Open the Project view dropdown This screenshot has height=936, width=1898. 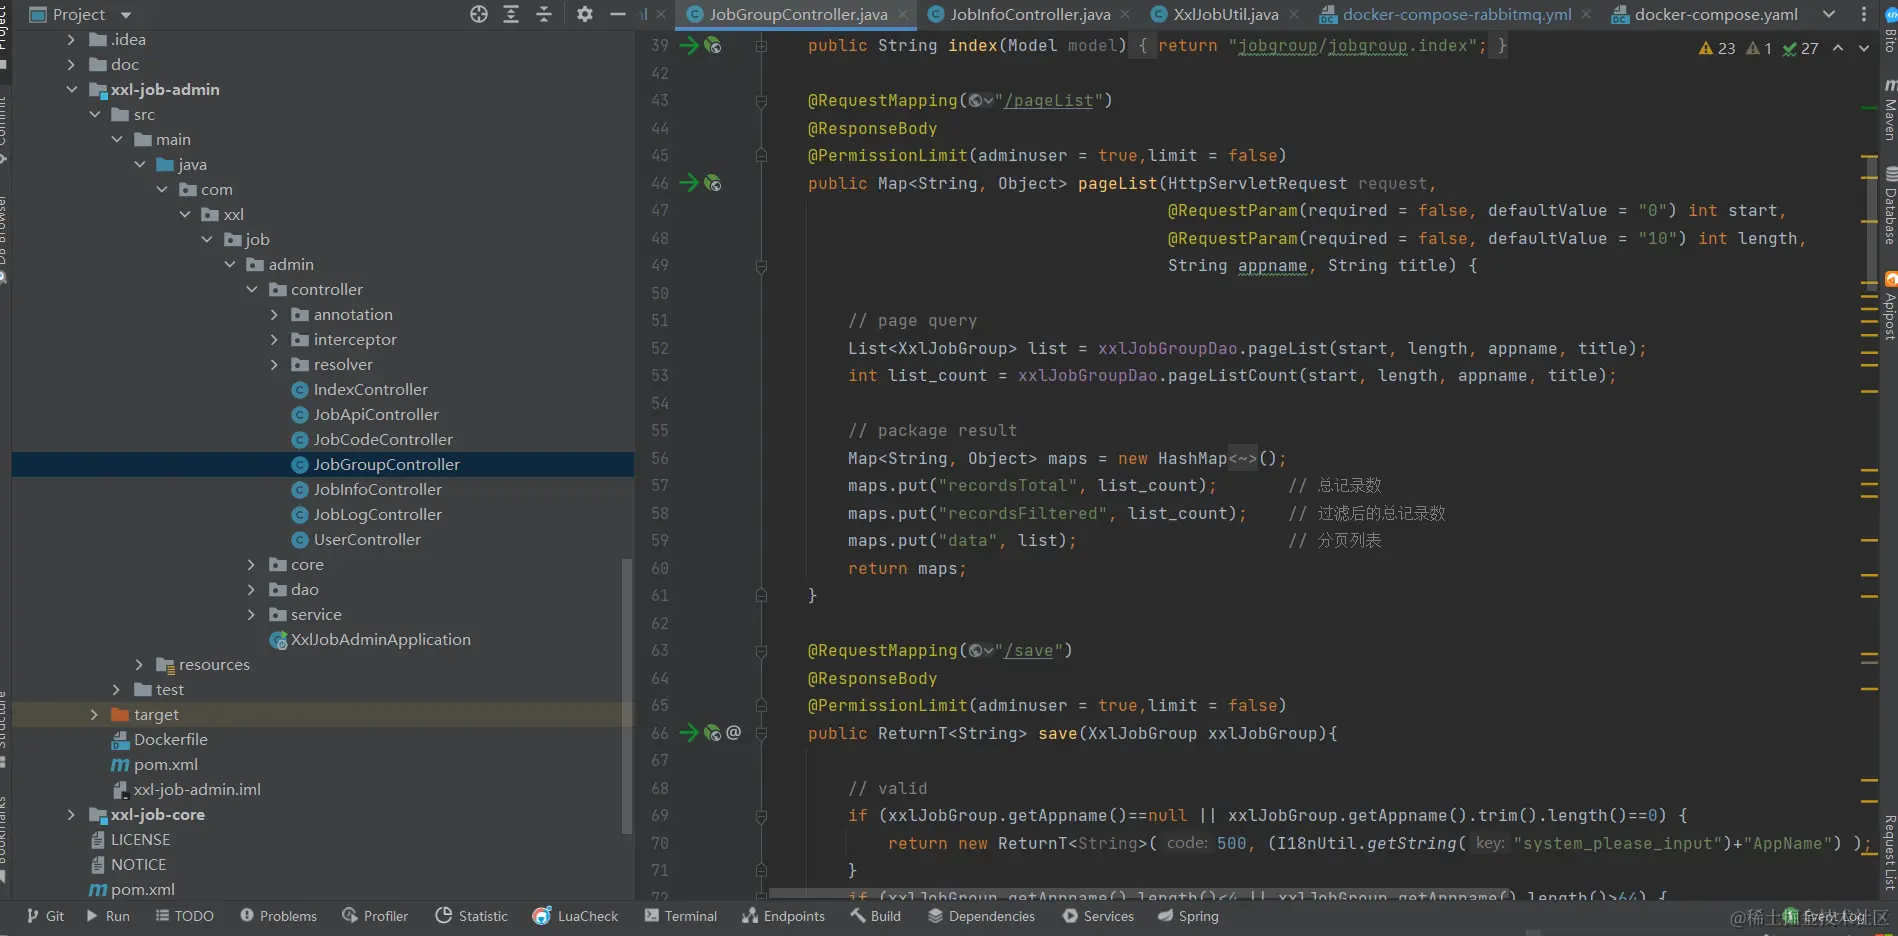pos(126,15)
